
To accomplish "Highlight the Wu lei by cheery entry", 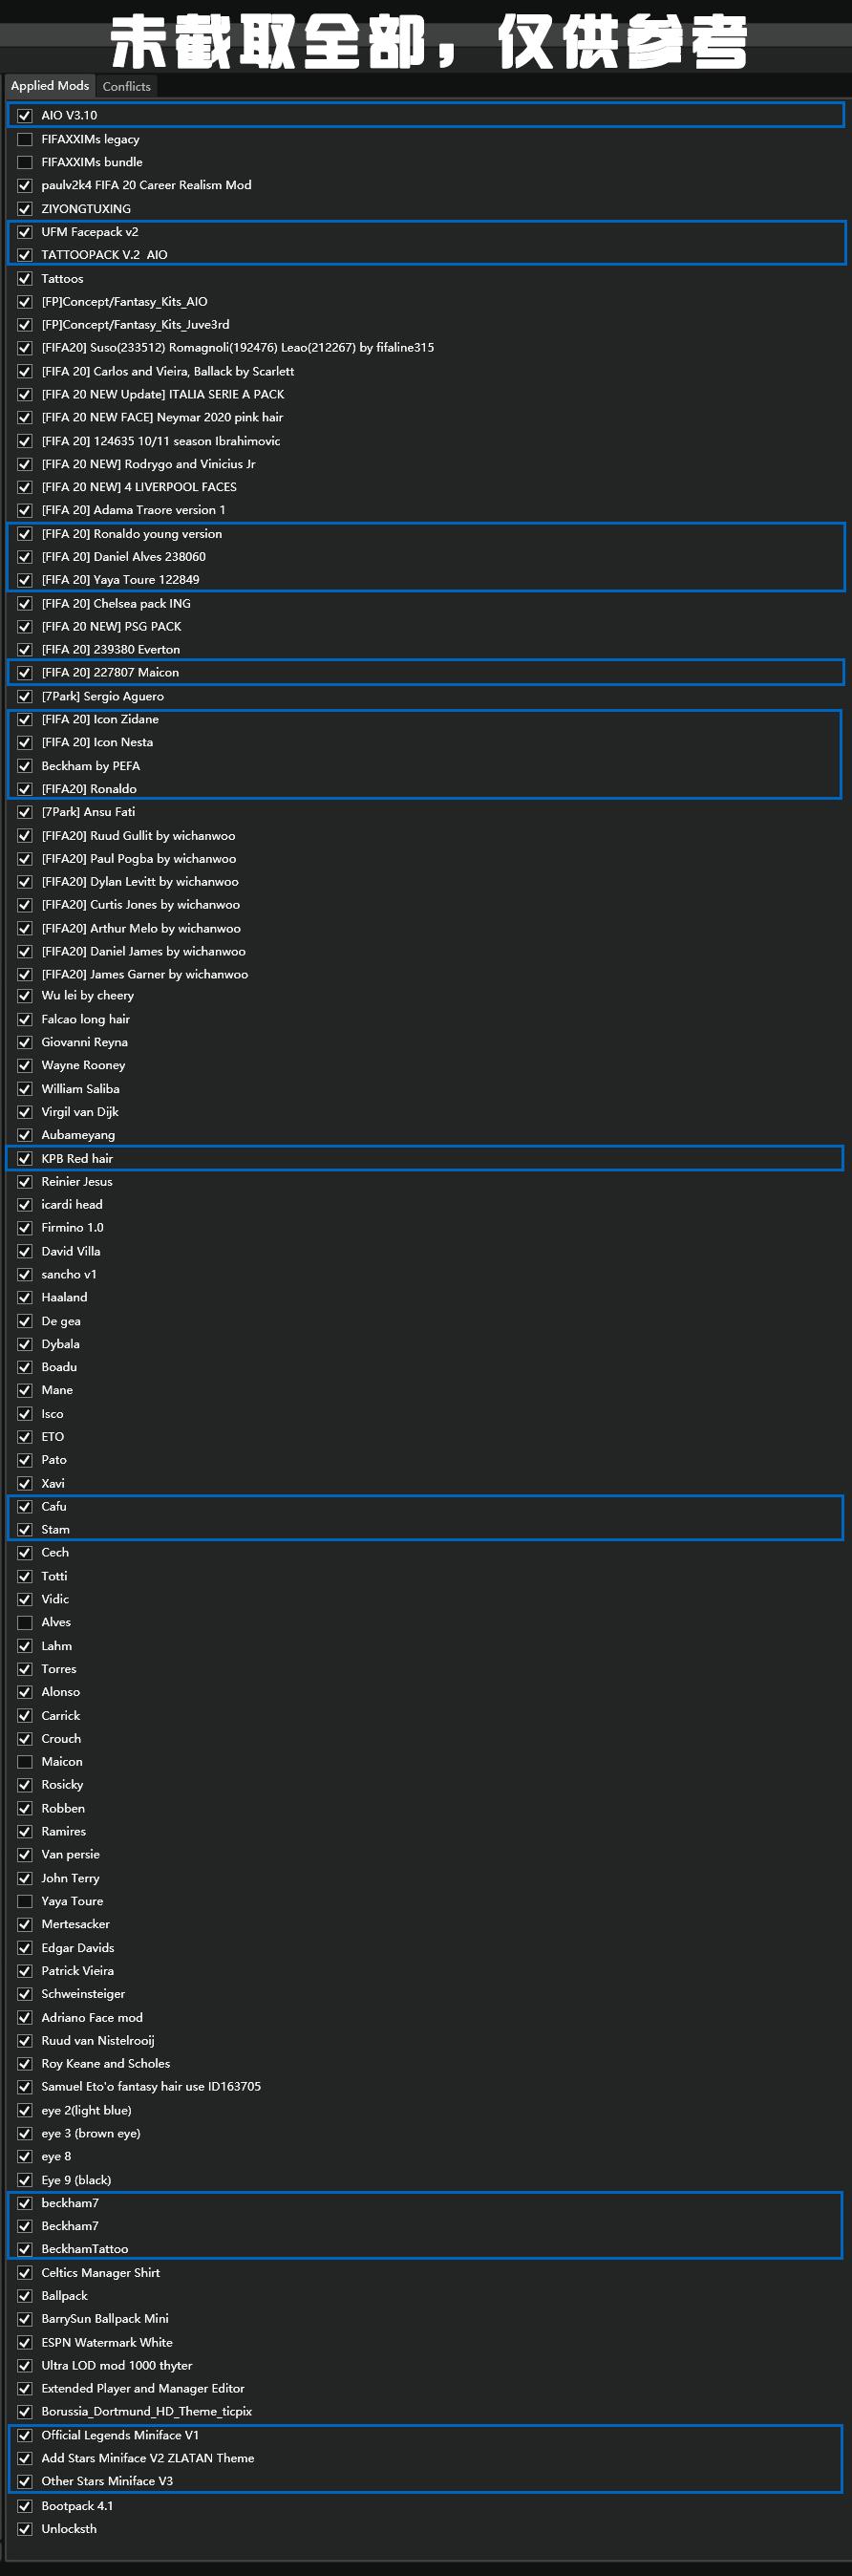I will point(87,995).
